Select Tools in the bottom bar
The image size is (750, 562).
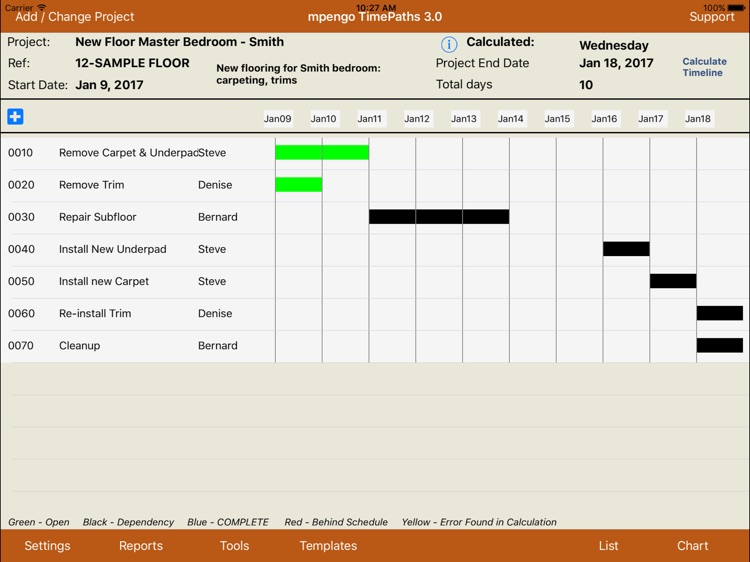point(234,546)
